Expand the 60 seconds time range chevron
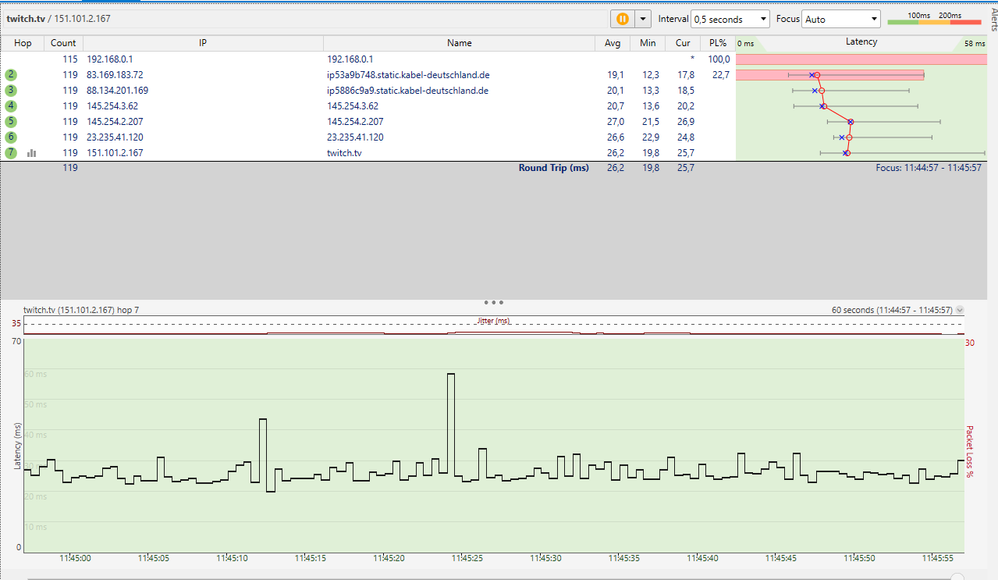 960,310
